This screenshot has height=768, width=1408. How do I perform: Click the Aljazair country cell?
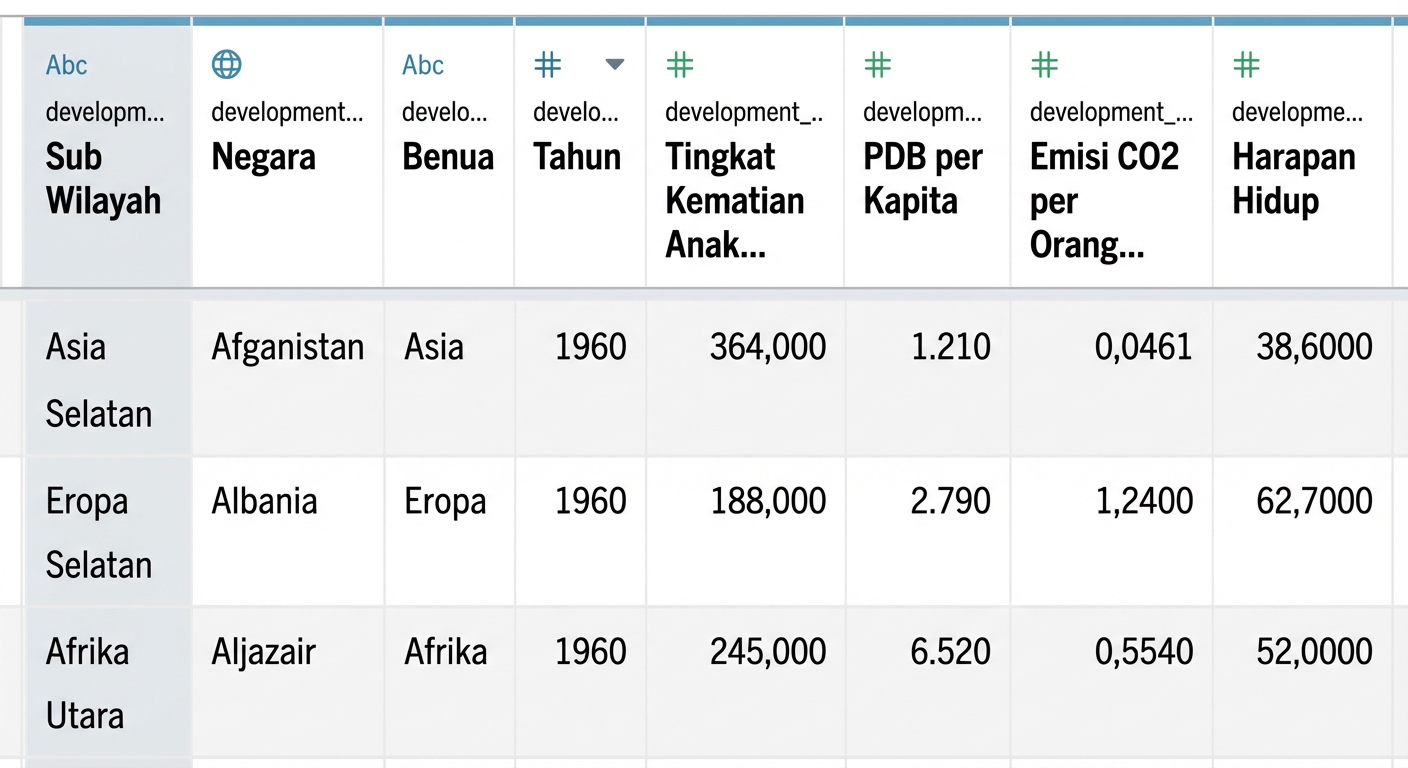[x=264, y=652]
